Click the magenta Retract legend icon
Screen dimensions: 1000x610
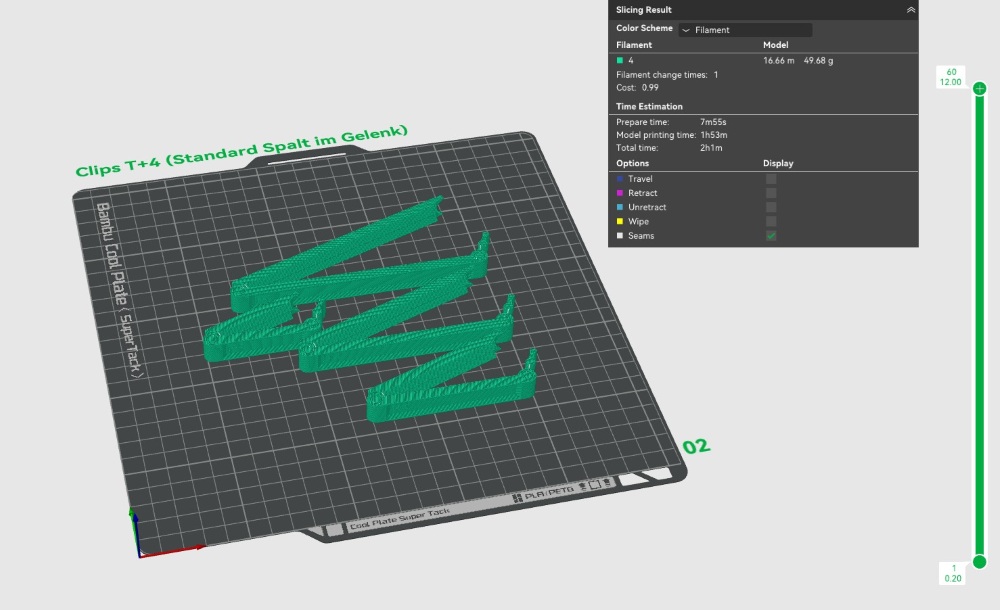tap(620, 192)
